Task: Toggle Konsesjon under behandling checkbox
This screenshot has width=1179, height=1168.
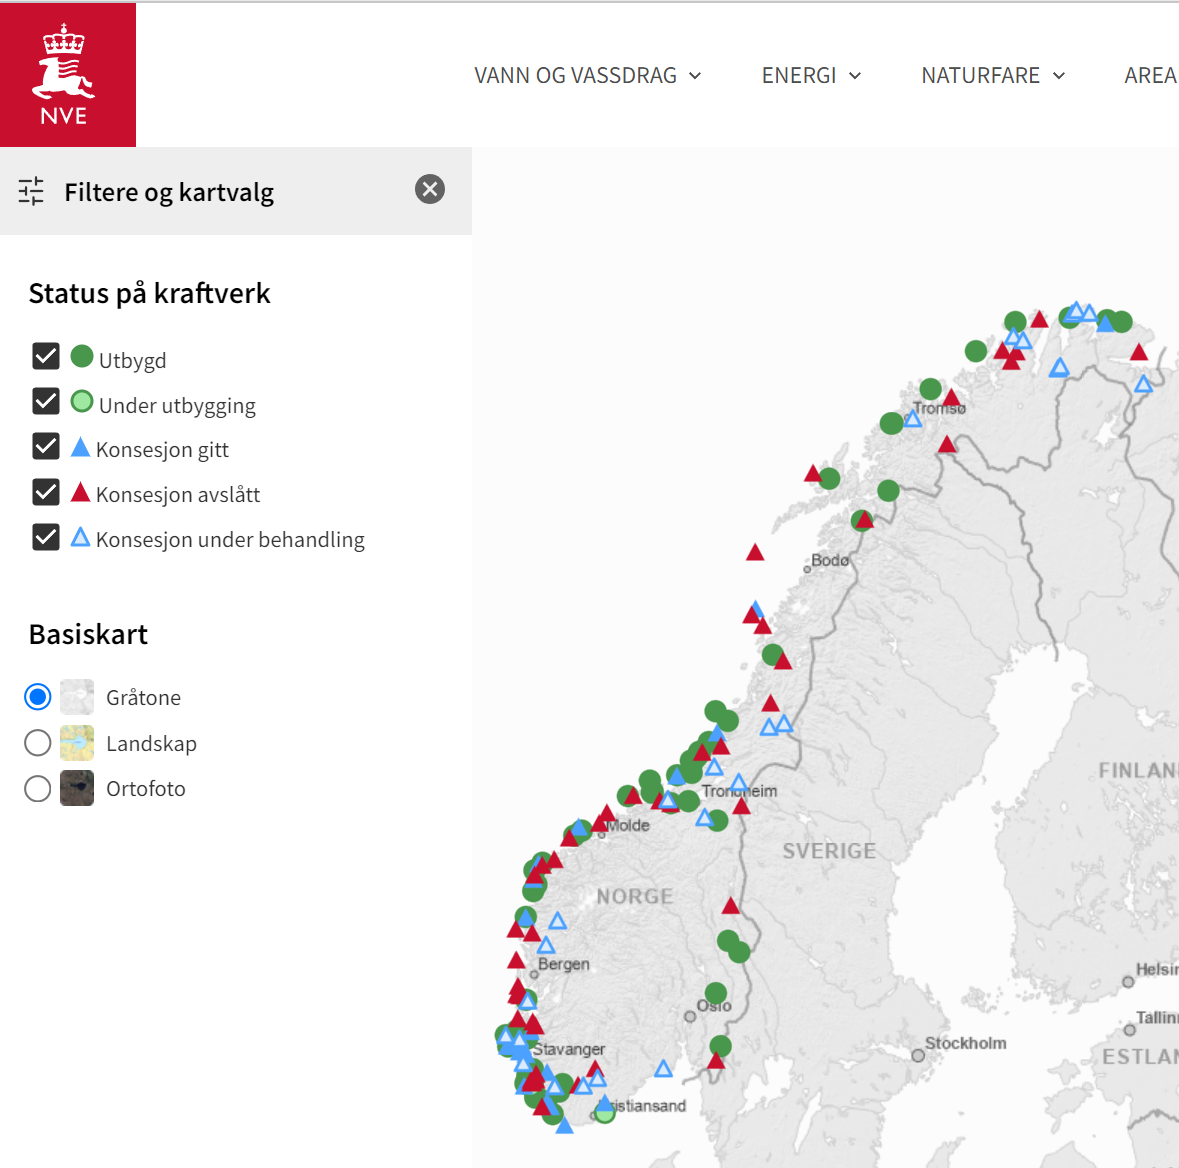Action: pyautogui.click(x=46, y=537)
